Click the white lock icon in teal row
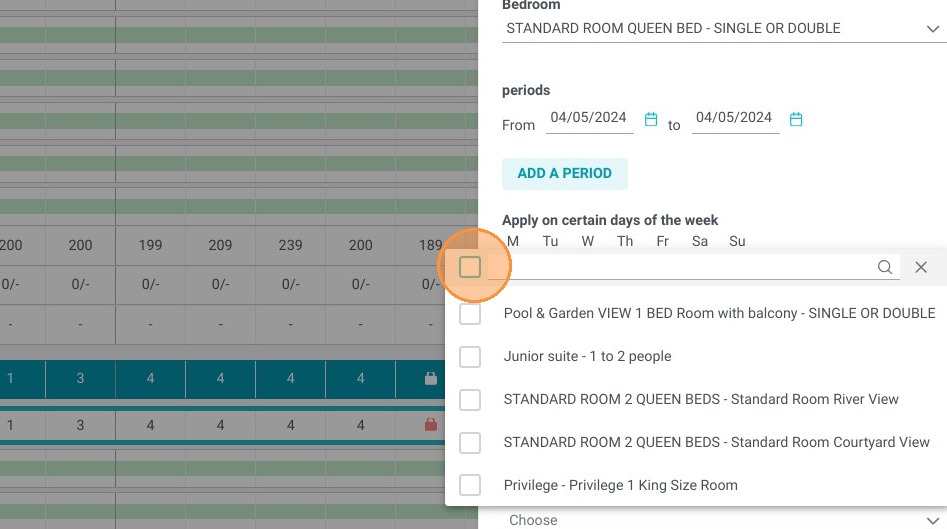Image resolution: width=947 pixels, height=529 pixels. pyautogui.click(x=431, y=379)
